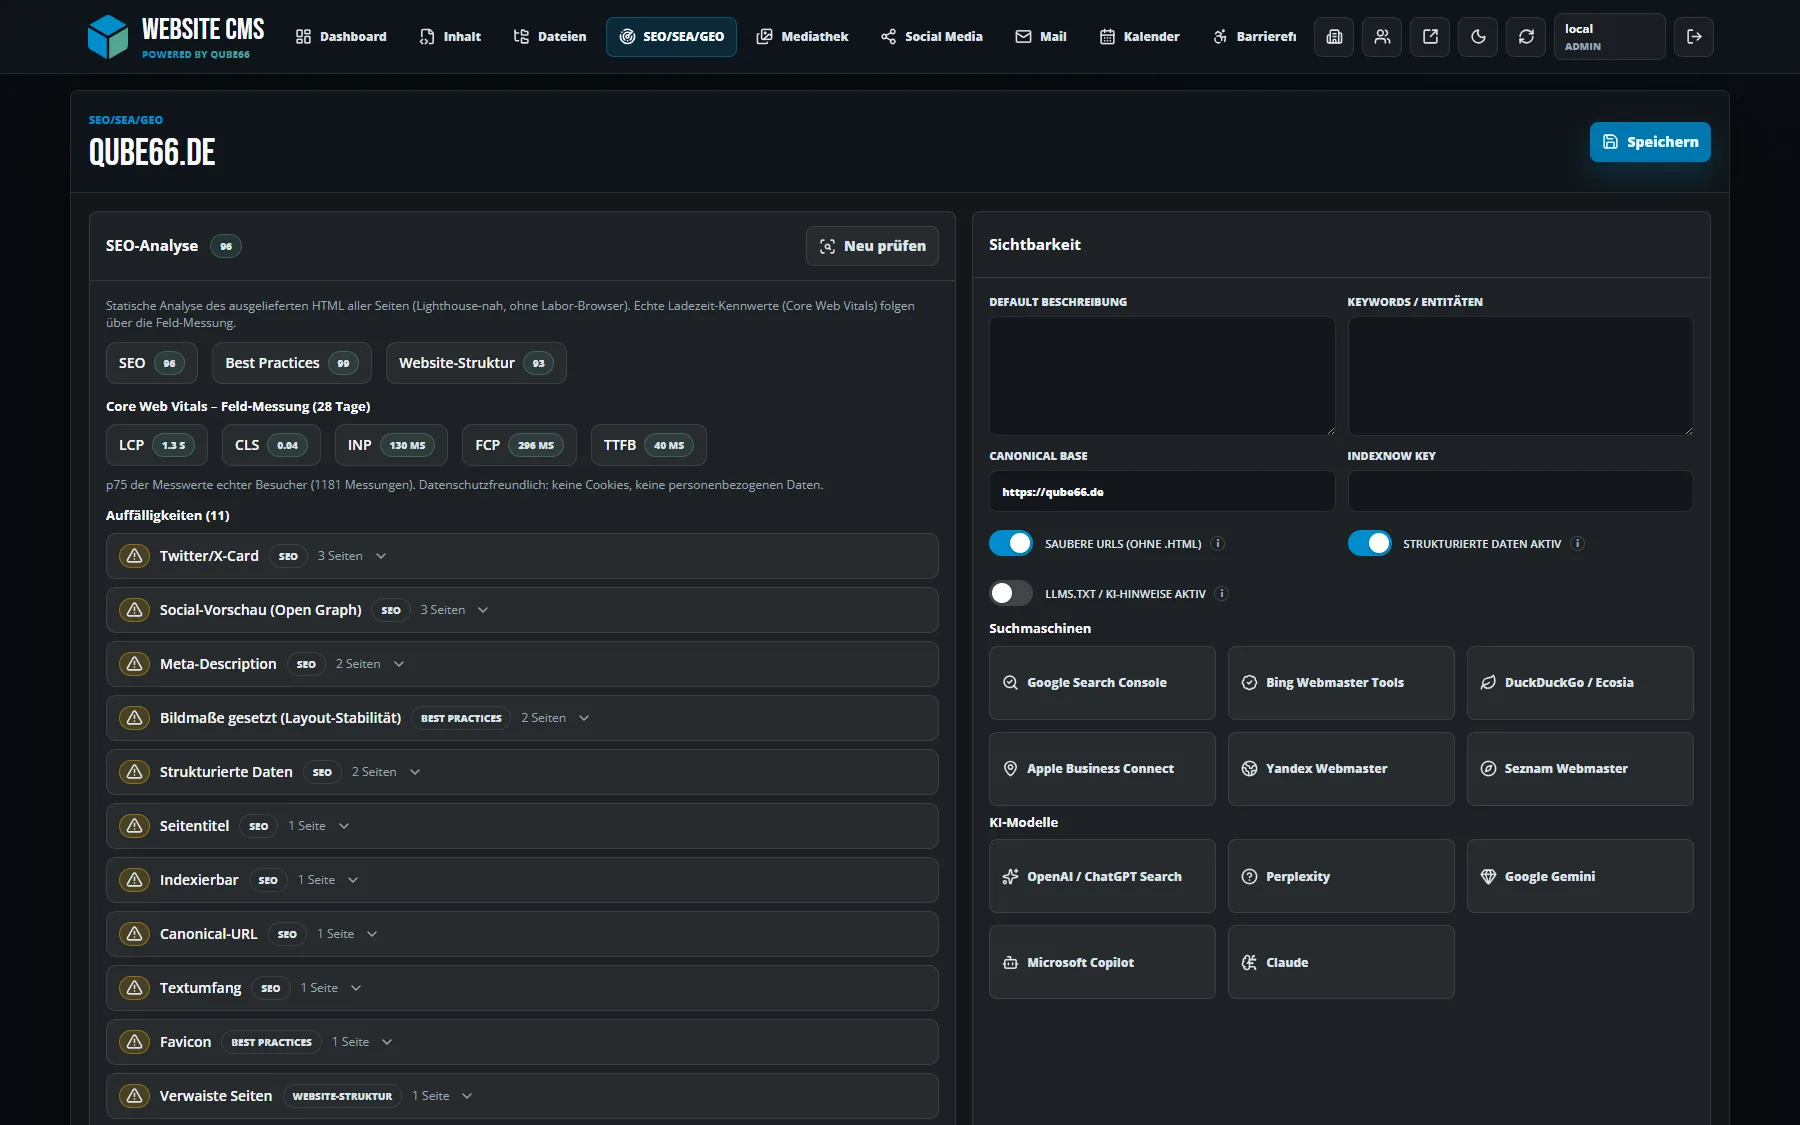The height and width of the screenshot is (1125, 1800).
Task: Click the Google Search Console magnifier icon
Action: (1010, 683)
